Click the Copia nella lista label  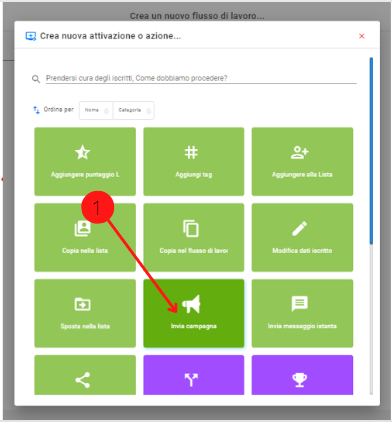(x=85, y=251)
